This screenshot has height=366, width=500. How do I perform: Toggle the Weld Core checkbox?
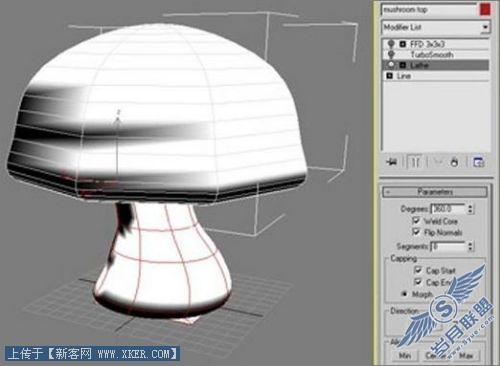coord(416,220)
